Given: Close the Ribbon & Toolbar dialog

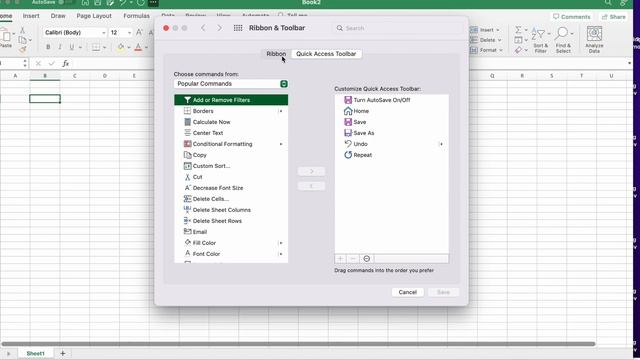Looking at the screenshot, I should pos(166,28).
